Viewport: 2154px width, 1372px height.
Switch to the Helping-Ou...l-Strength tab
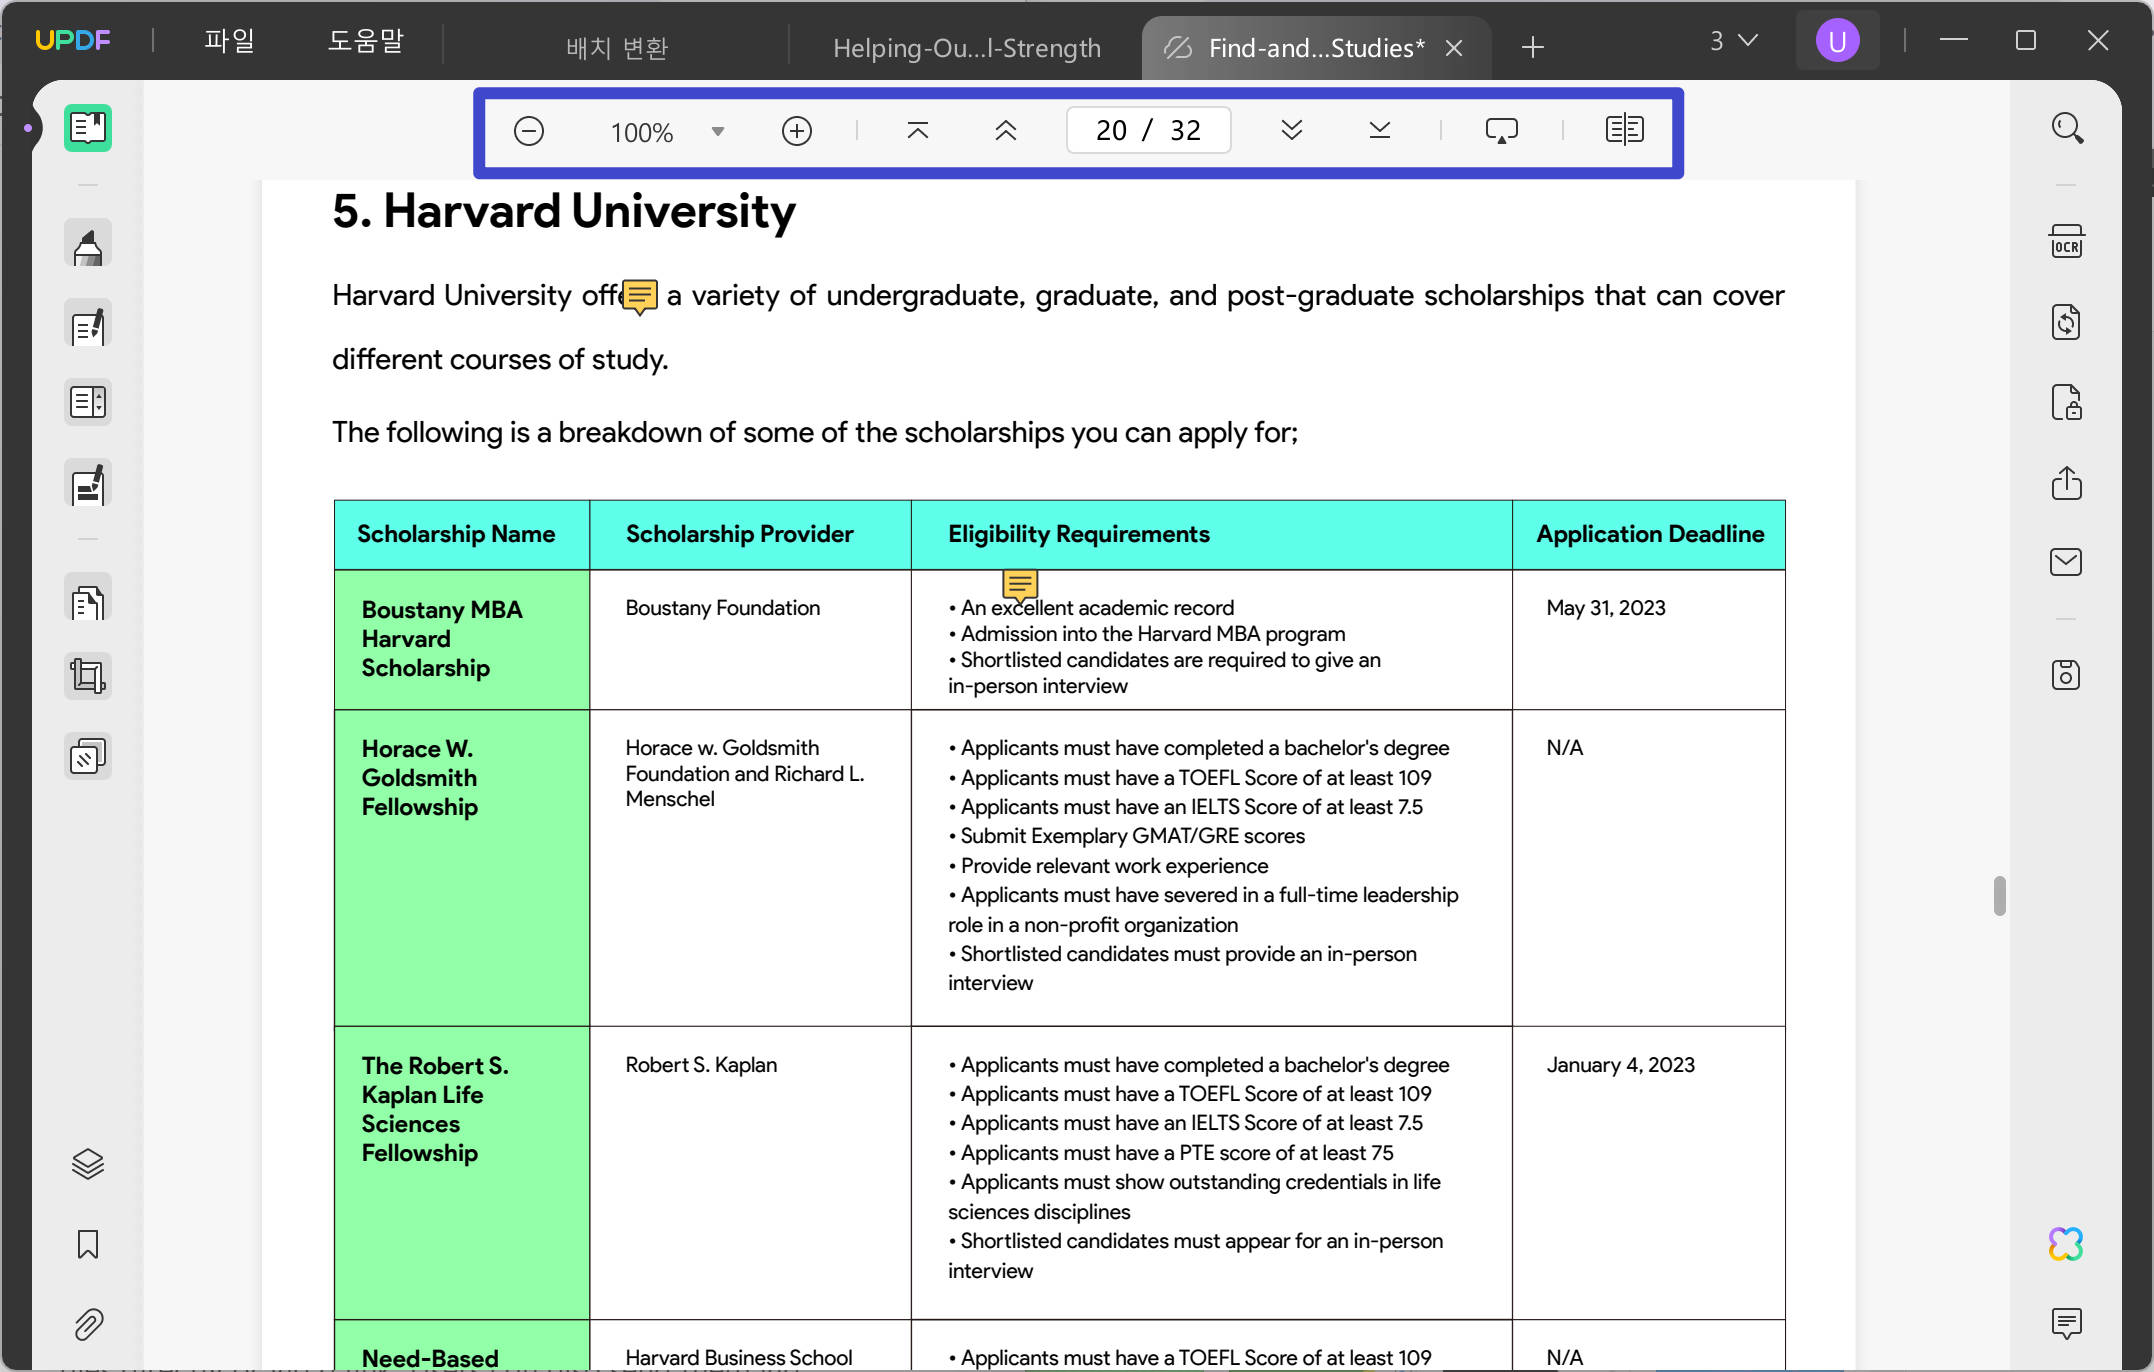click(967, 48)
